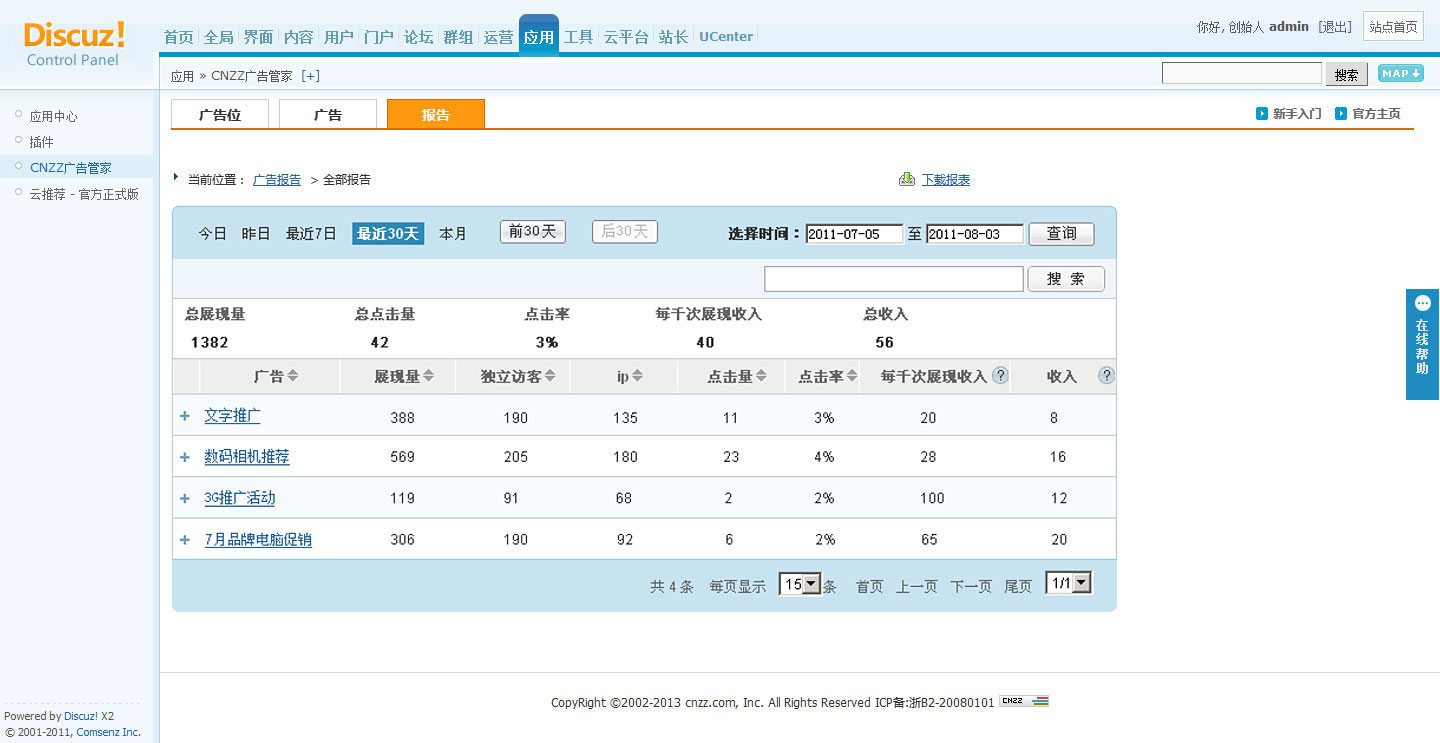
Task: Sort by ip column arrows
Action: 637,376
